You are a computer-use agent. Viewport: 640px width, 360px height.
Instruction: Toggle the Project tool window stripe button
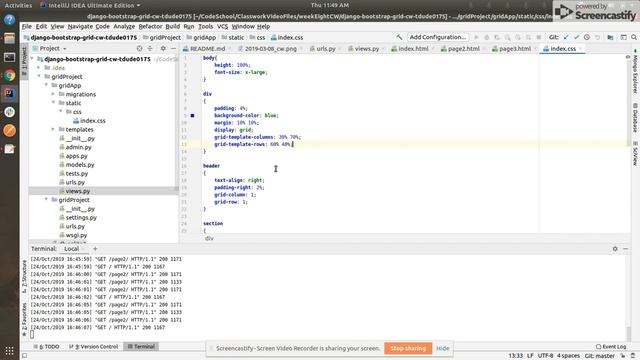(x=24, y=62)
